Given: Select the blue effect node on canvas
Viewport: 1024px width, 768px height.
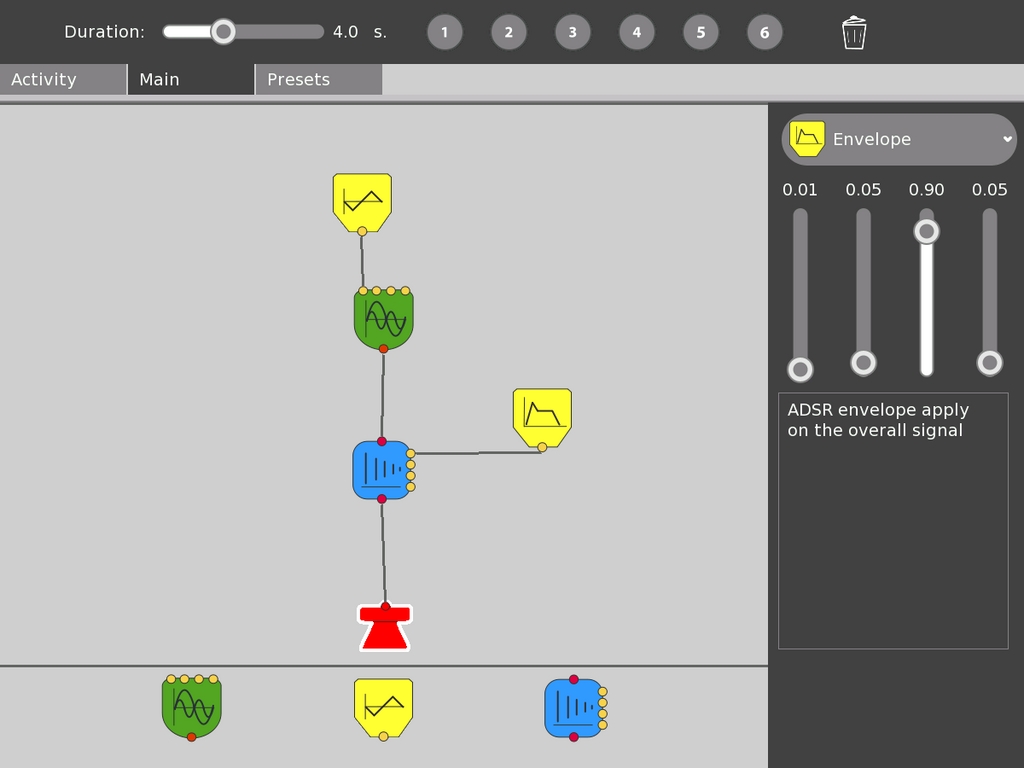Looking at the screenshot, I should [x=381, y=470].
